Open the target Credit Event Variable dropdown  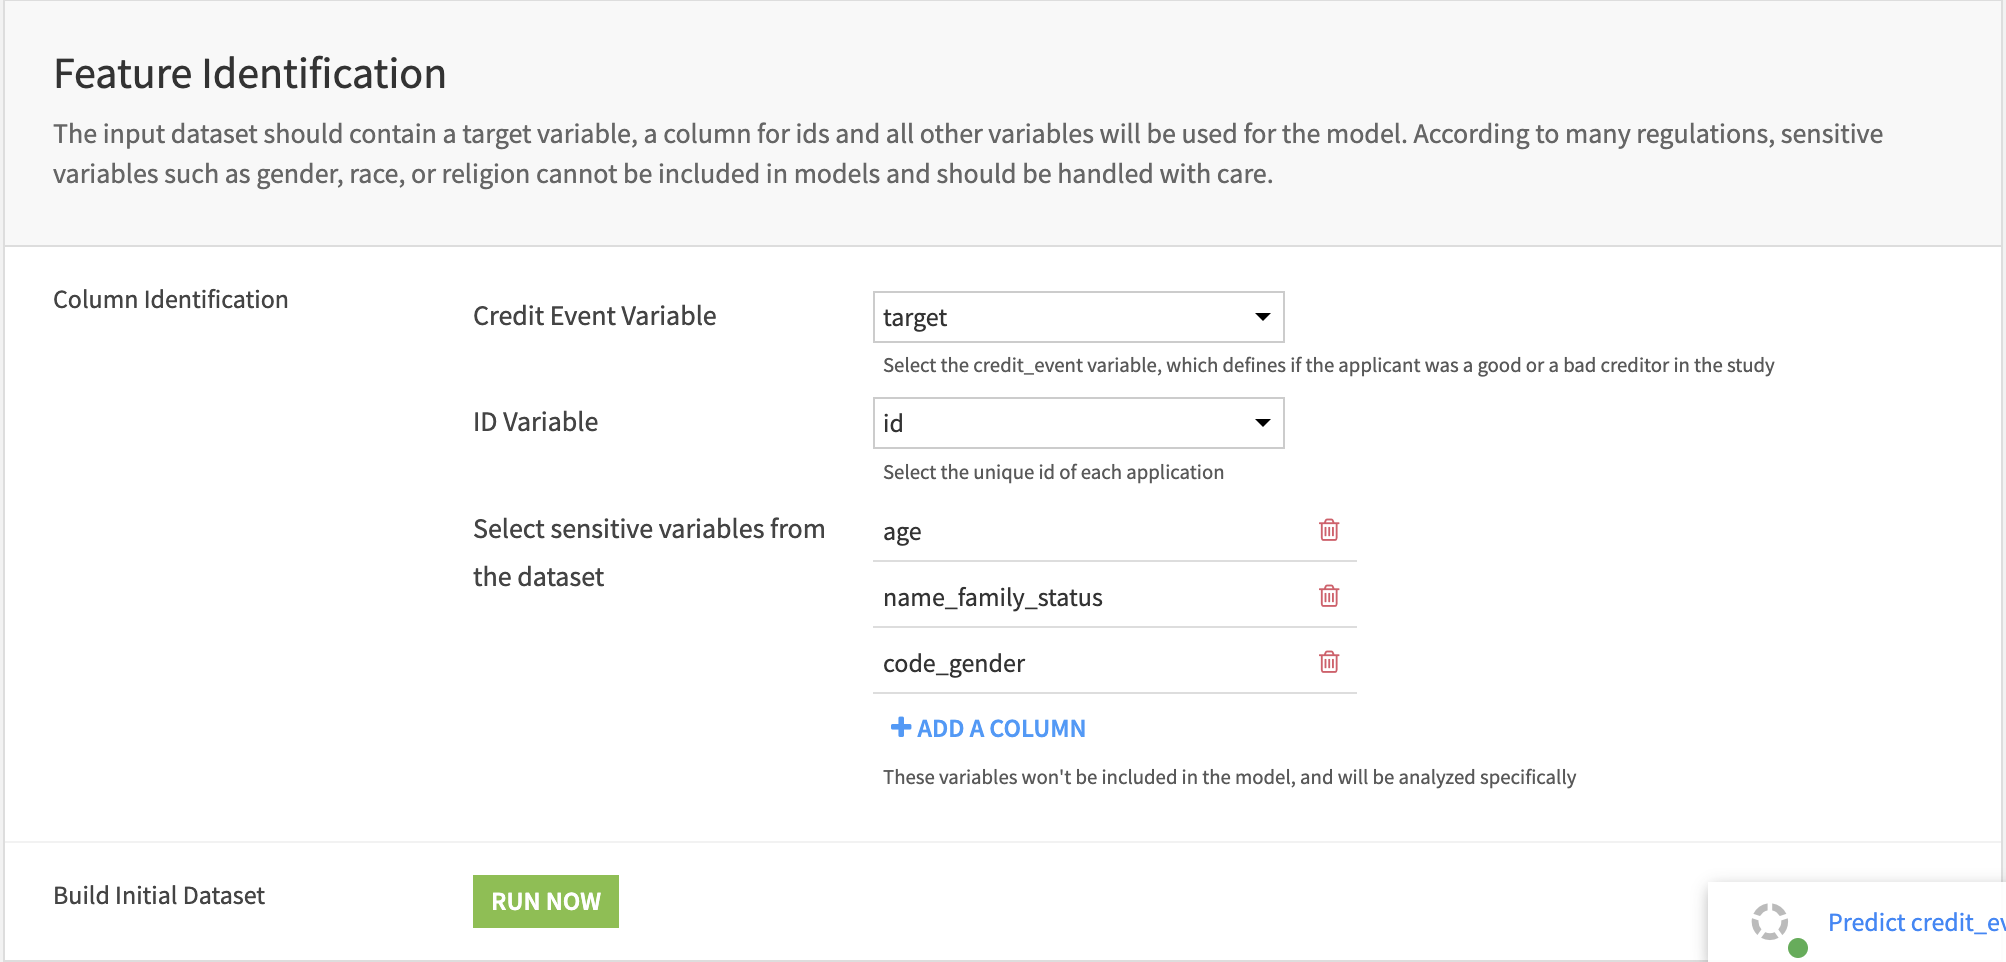click(1078, 316)
